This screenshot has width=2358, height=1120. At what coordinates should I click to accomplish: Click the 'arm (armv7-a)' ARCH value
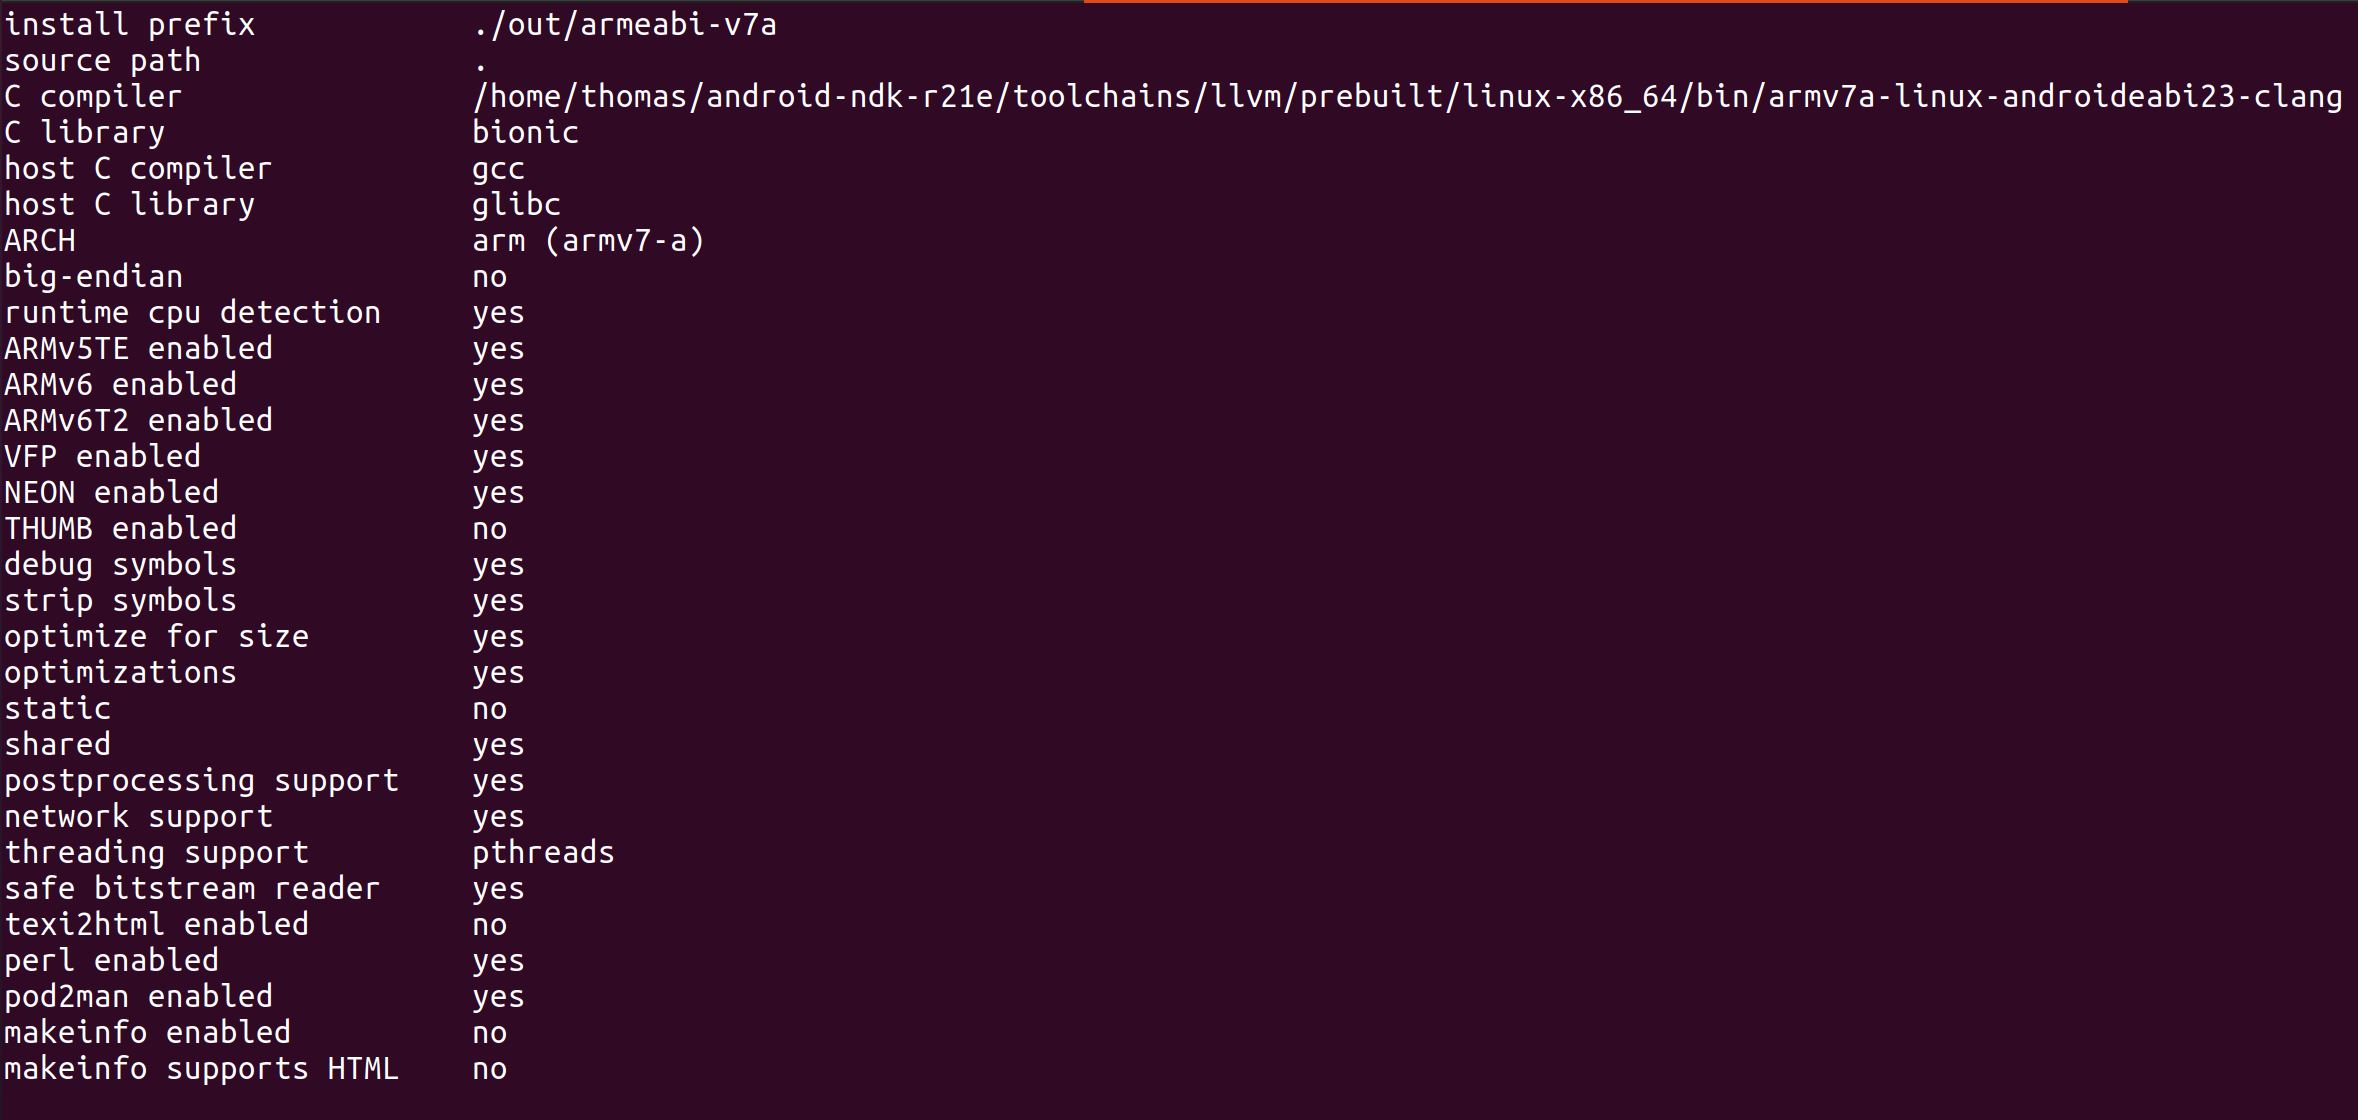[588, 241]
